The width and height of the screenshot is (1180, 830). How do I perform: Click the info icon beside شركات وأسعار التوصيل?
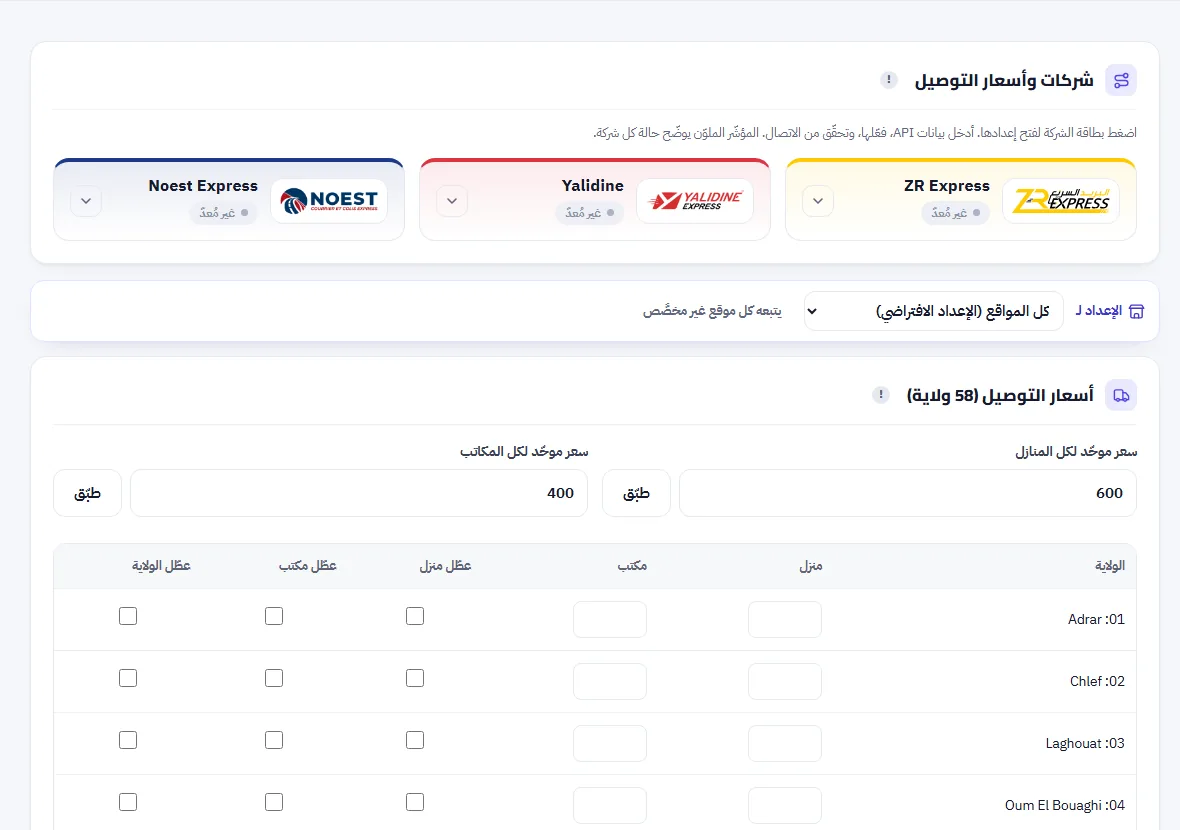click(889, 79)
